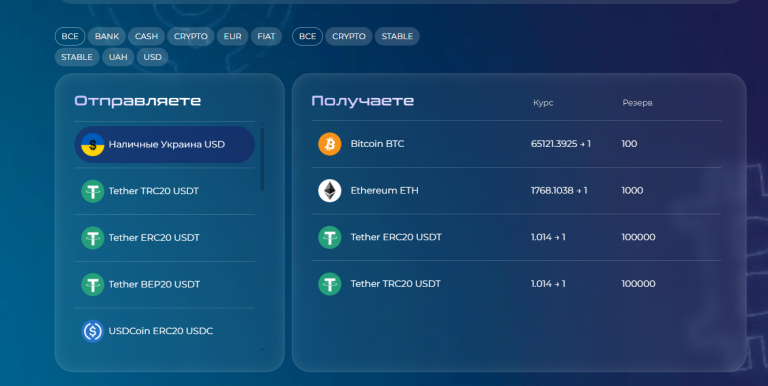Choose the USD filter tag

(152, 57)
